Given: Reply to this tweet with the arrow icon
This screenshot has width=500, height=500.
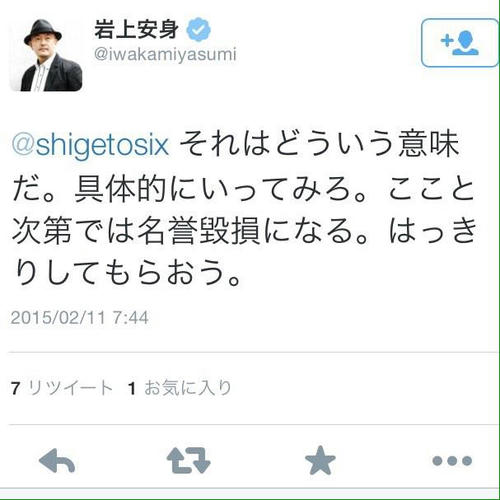Looking at the screenshot, I should (57, 461).
